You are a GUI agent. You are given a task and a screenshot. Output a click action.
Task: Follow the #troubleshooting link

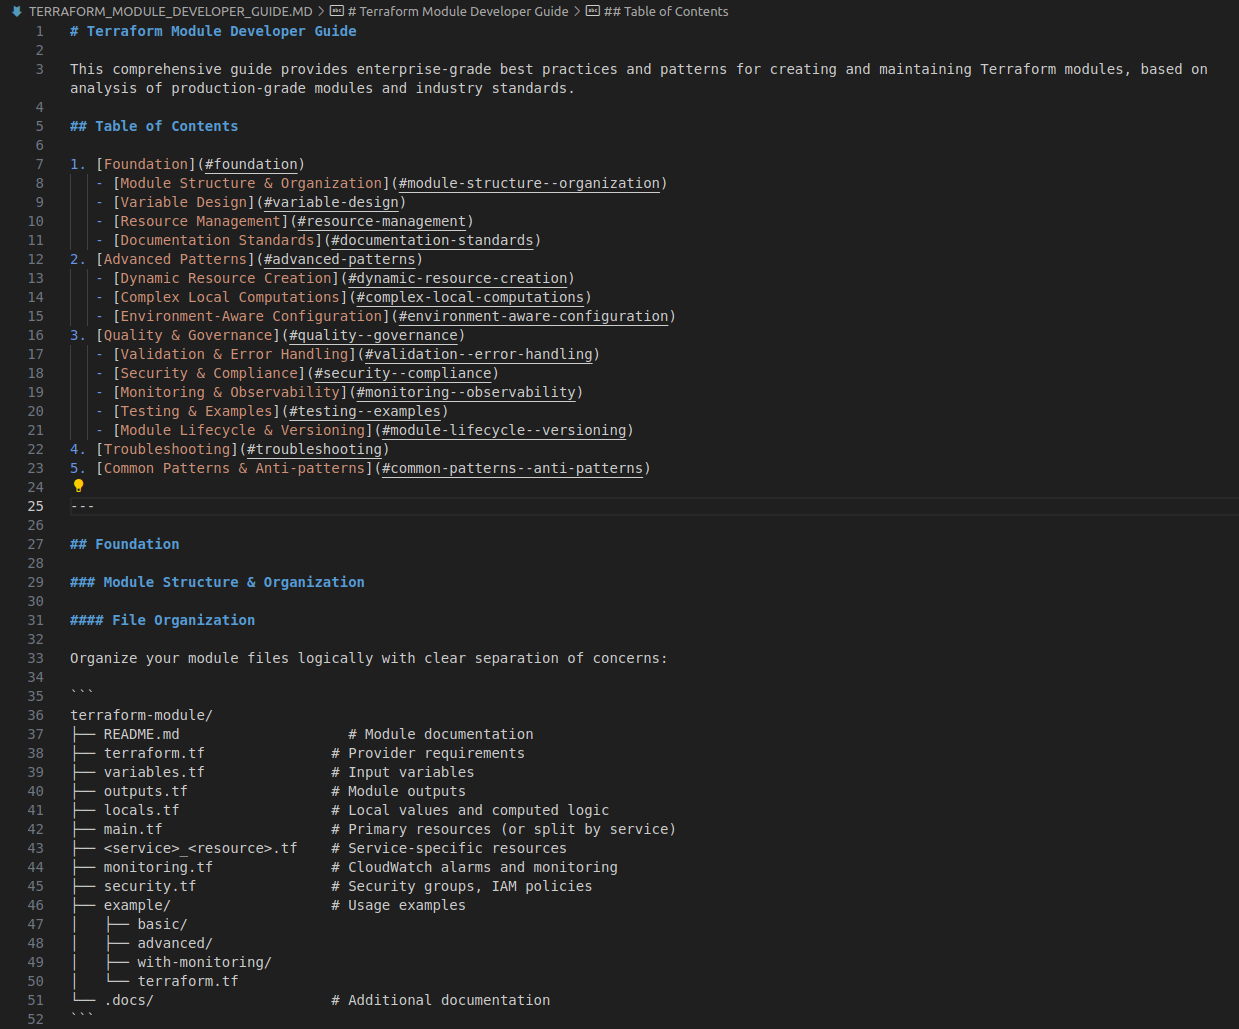click(314, 449)
